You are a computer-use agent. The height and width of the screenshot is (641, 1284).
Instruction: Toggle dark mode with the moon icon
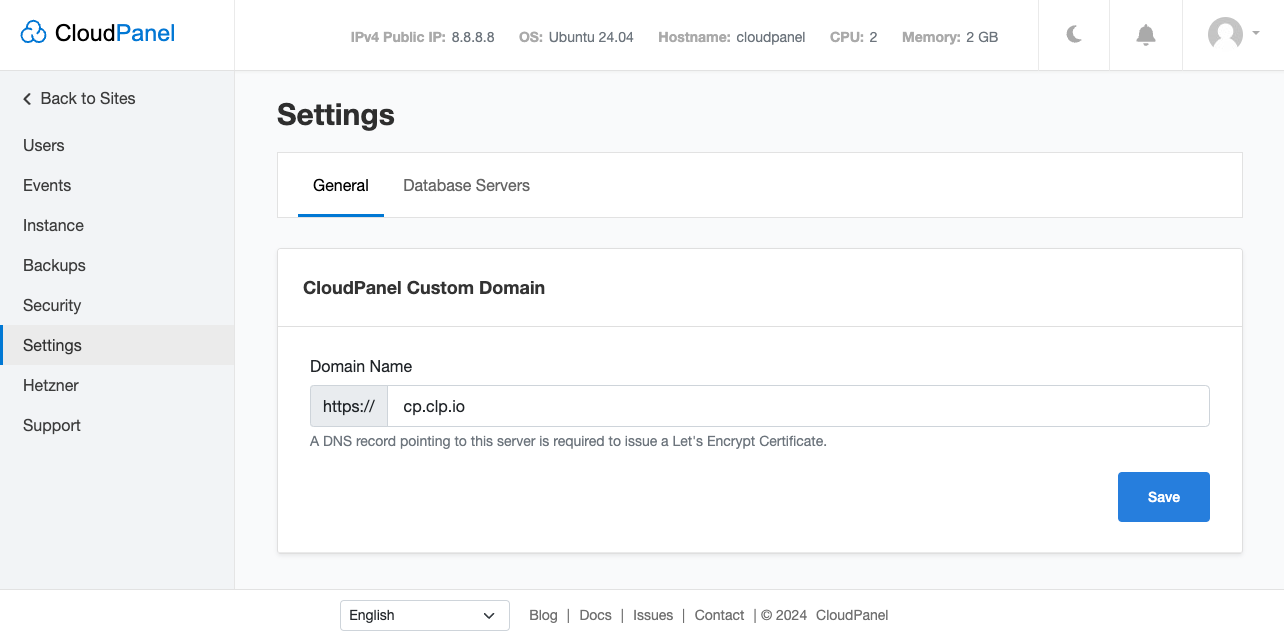point(1073,34)
